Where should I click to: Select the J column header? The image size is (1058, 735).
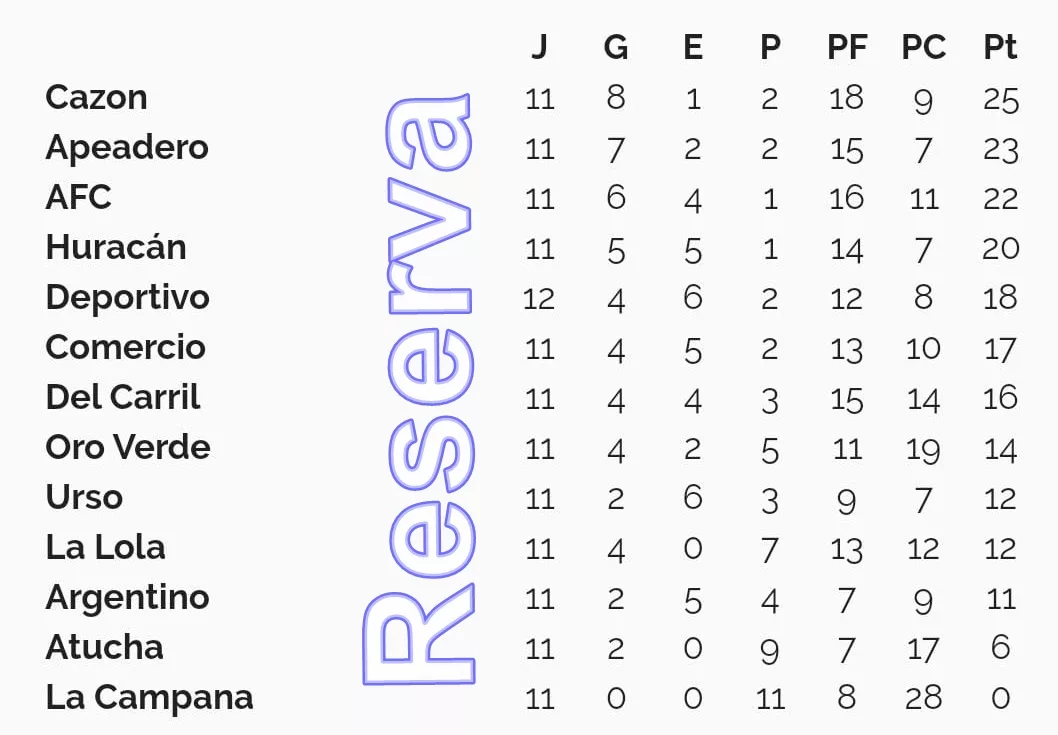pos(539,47)
